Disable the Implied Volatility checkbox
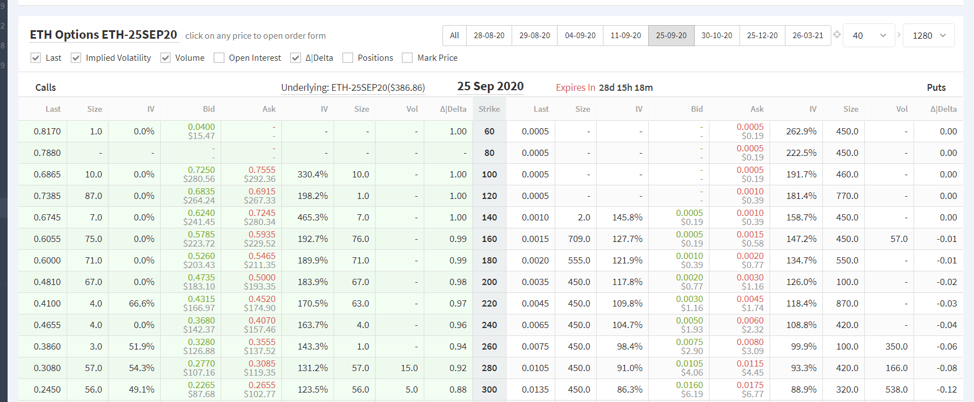Image resolution: width=974 pixels, height=402 pixels. coord(77,58)
